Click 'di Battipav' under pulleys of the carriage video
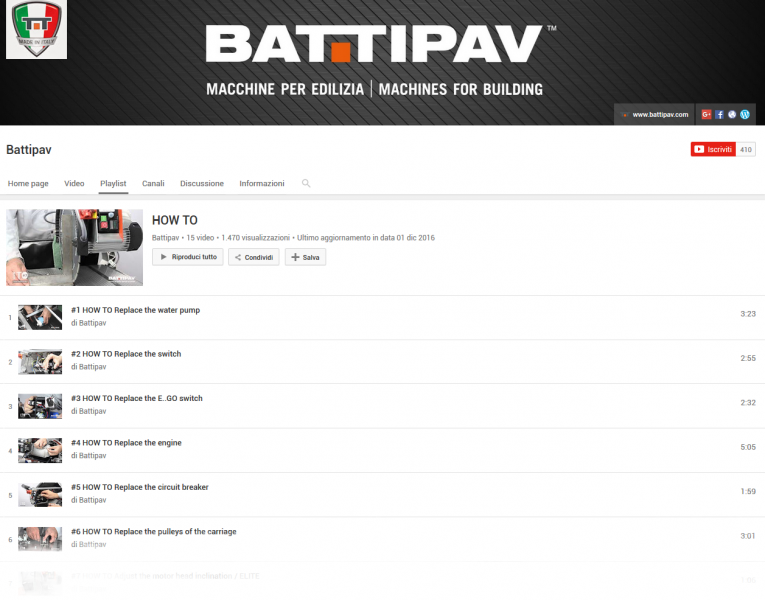 tap(88, 544)
